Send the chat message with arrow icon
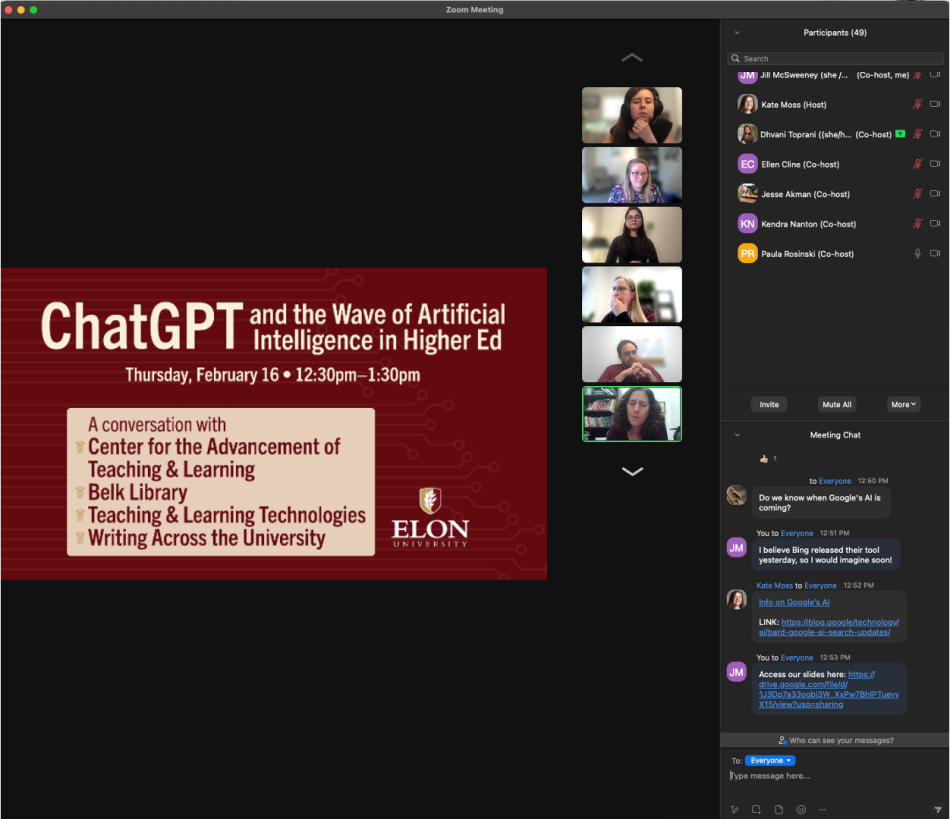The width and height of the screenshot is (950, 819). (x=937, y=809)
